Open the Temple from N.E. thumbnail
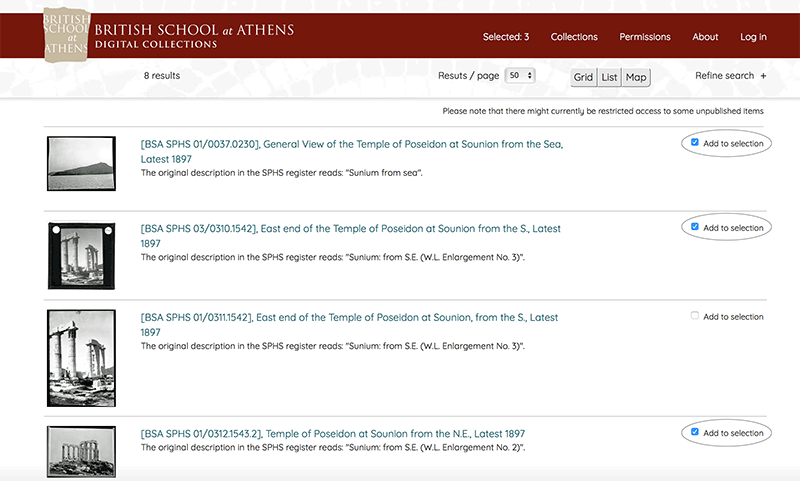The height and width of the screenshot is (481, 800). pos(75,452)
